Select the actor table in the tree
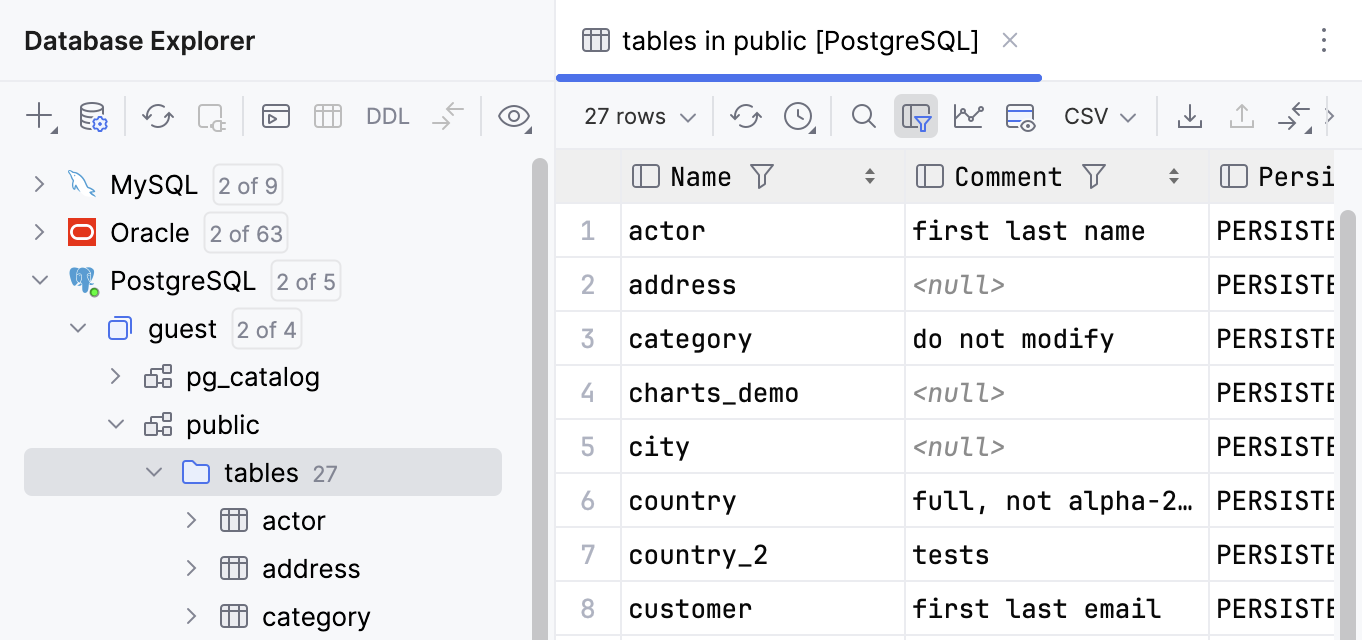 point(293,520)
